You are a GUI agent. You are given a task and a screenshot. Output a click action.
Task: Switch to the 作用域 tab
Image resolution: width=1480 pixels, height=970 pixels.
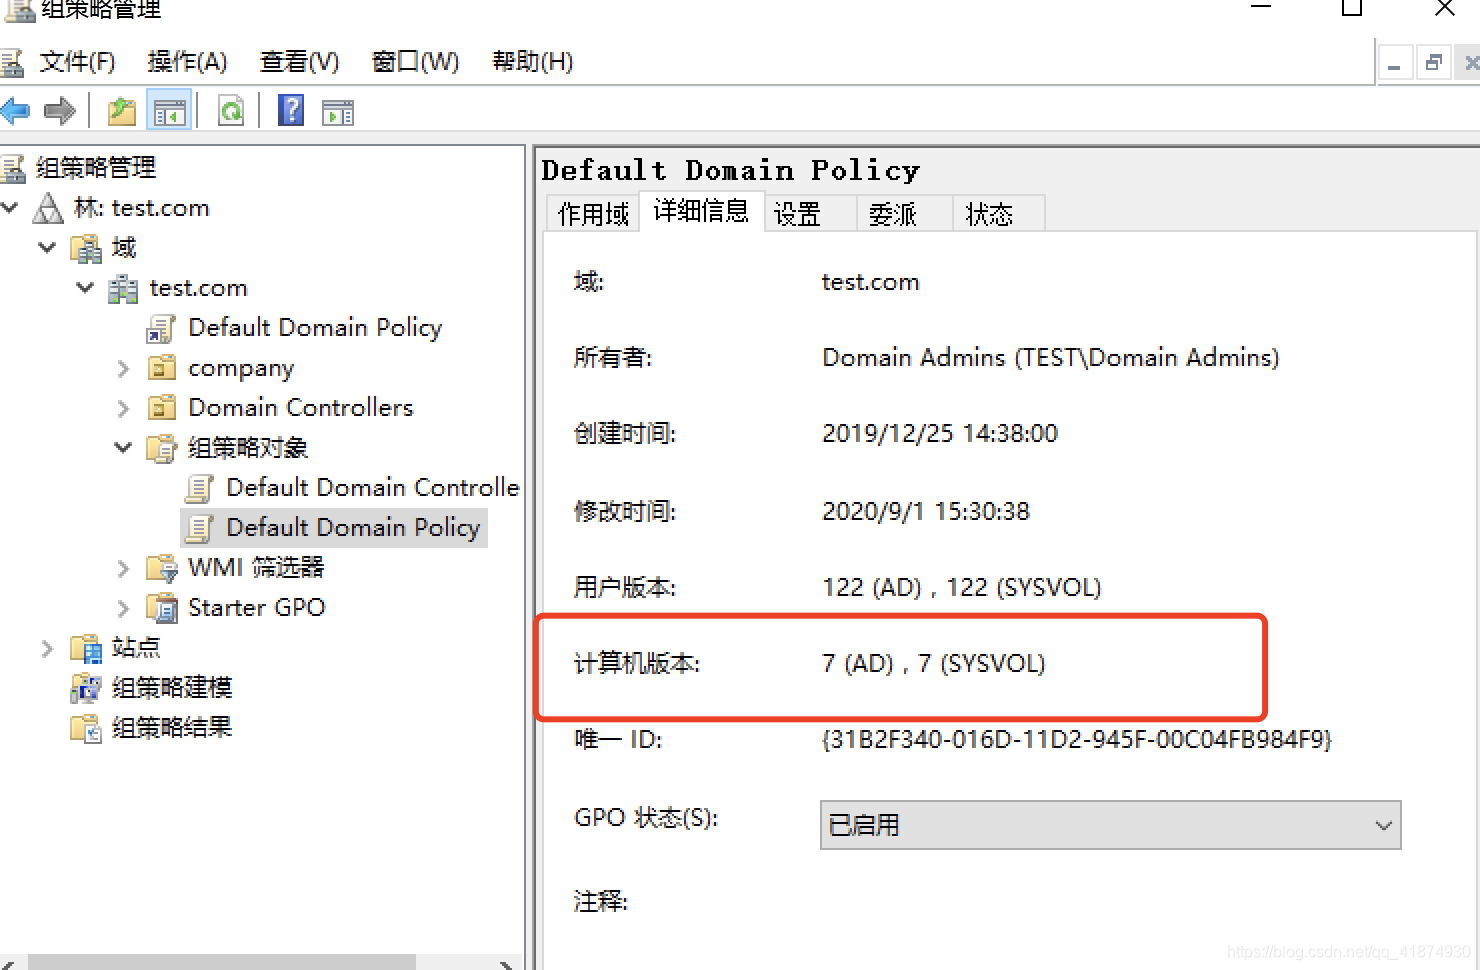593,214
